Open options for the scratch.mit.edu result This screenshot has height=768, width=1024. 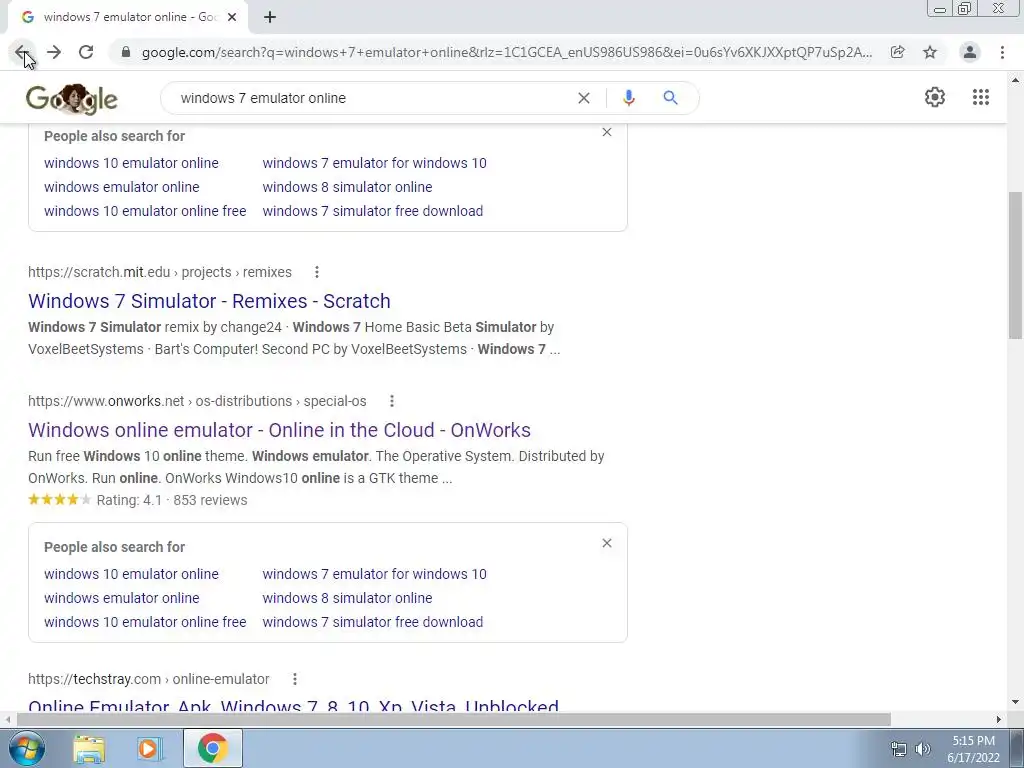(x=317, y=272)
